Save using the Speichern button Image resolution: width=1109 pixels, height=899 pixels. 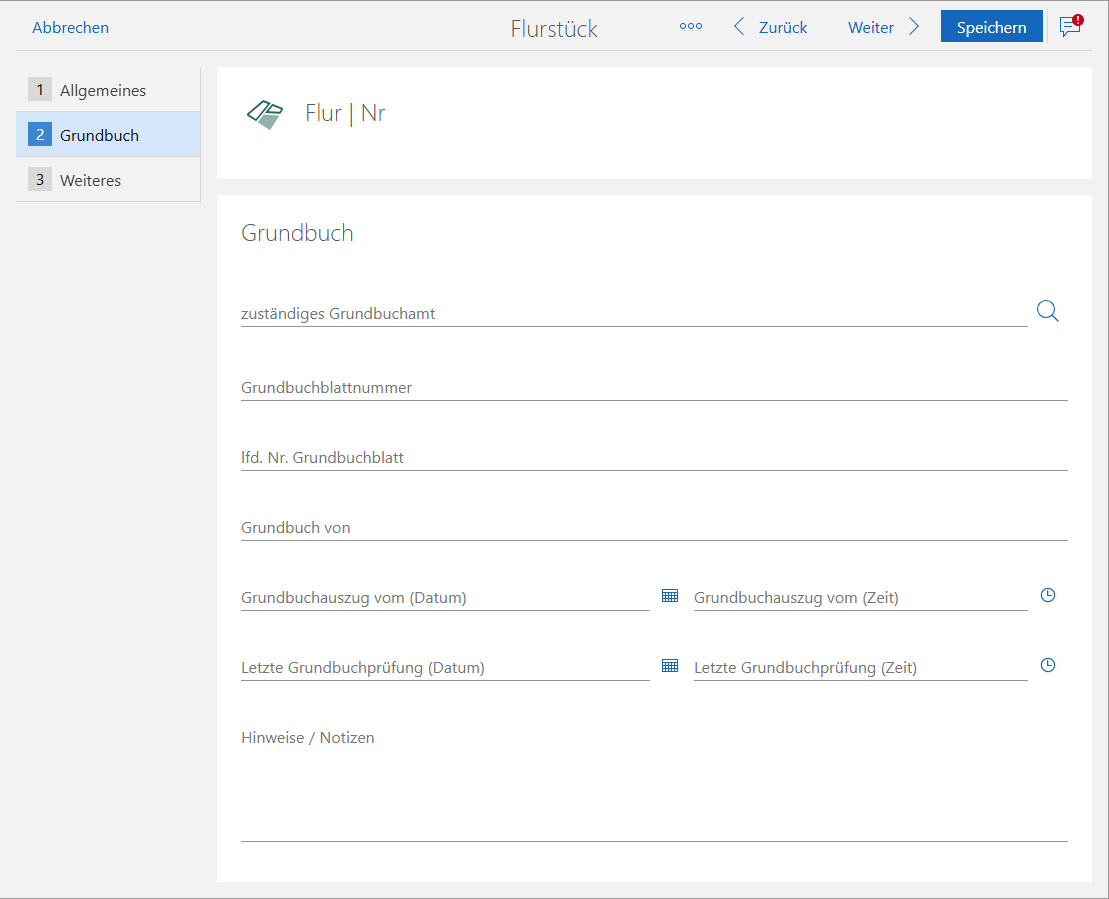tap(991, 27)
